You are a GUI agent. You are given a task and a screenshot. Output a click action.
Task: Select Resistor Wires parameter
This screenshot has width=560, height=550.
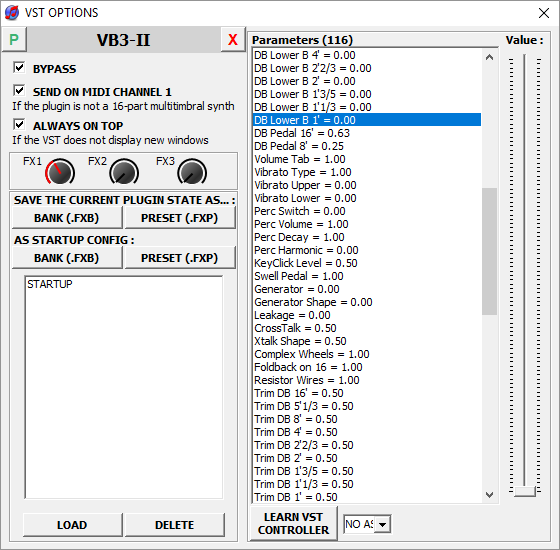[x=367, y=380]
